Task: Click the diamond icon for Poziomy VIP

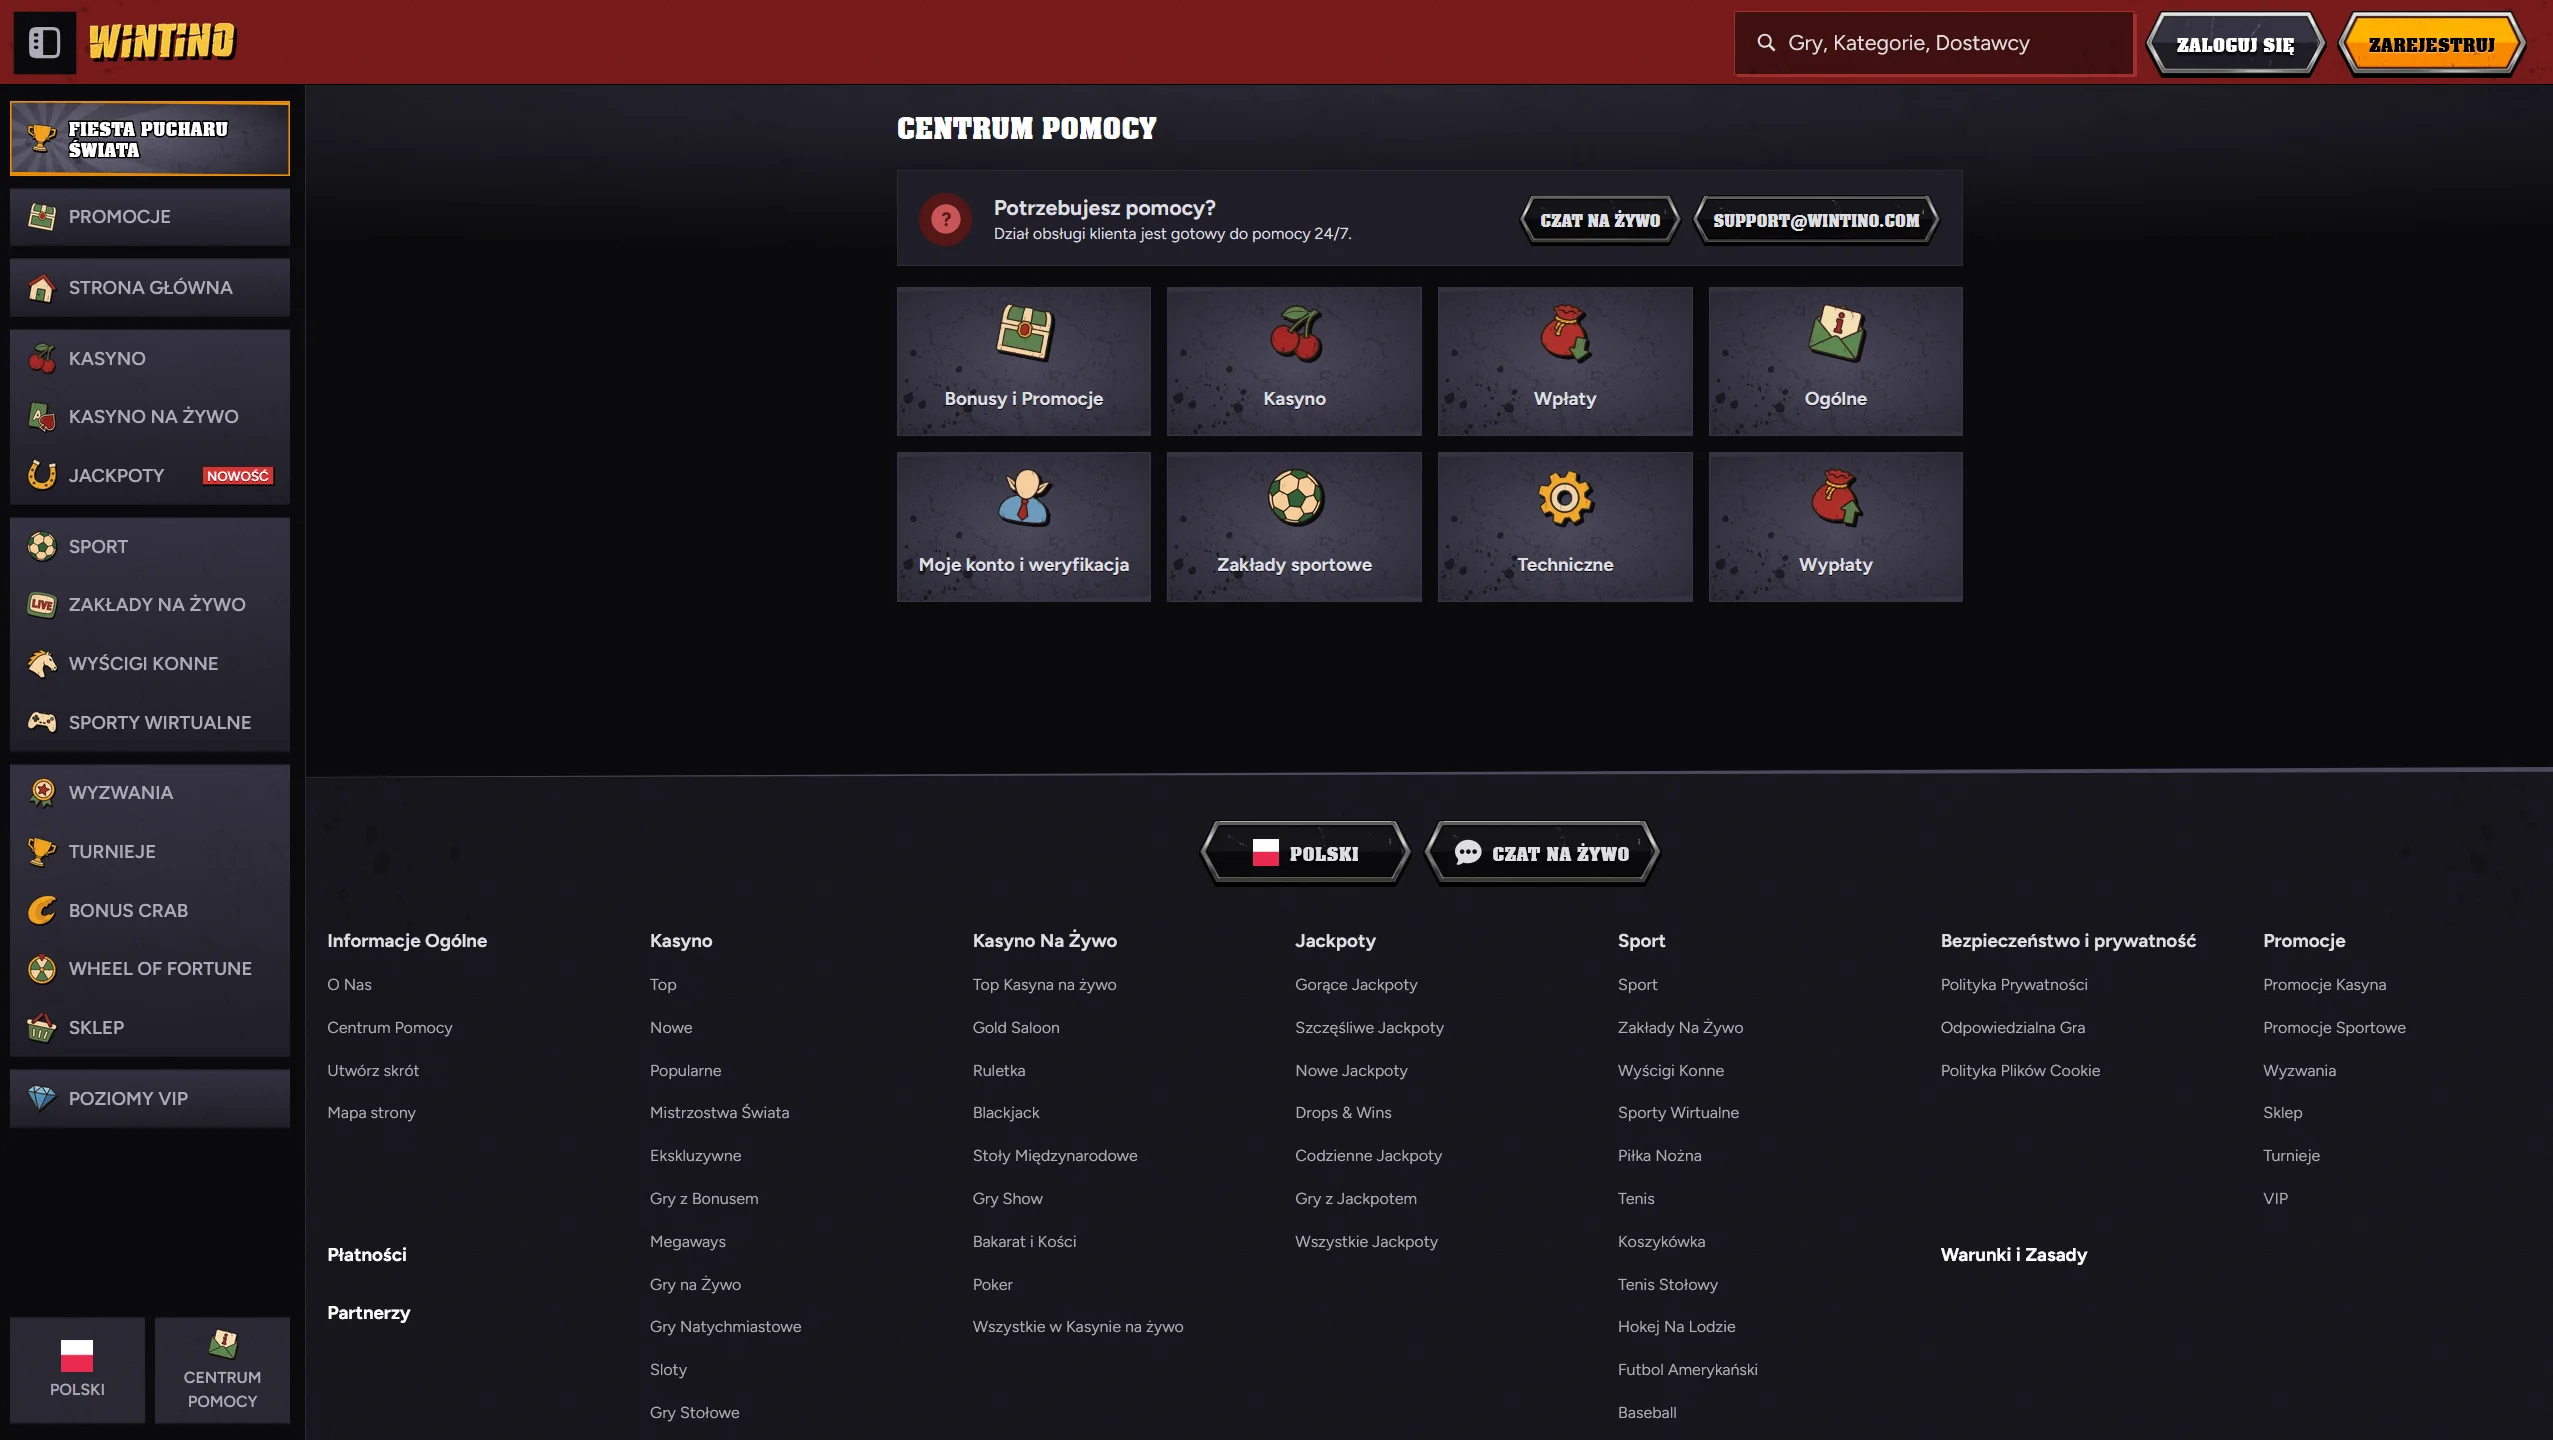Action: point(41,1098)
